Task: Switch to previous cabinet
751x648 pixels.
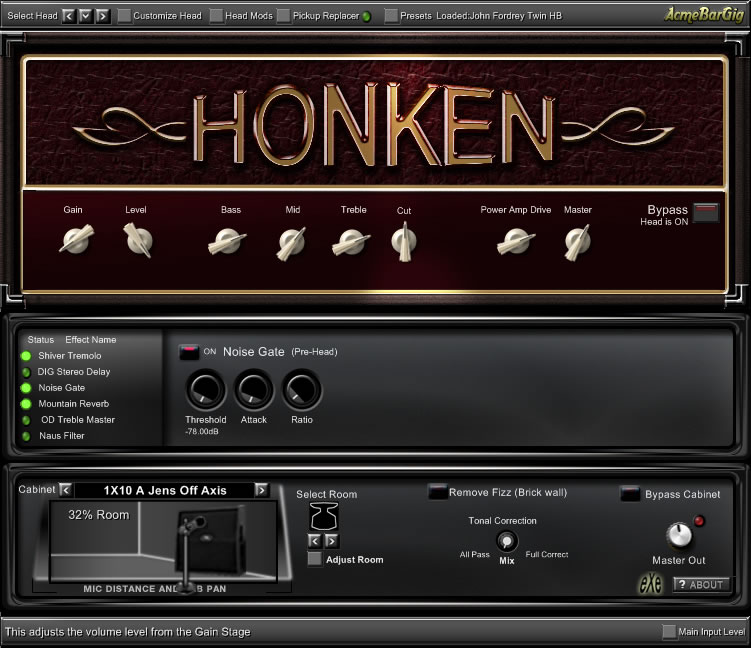Action: tap(66, 490)
